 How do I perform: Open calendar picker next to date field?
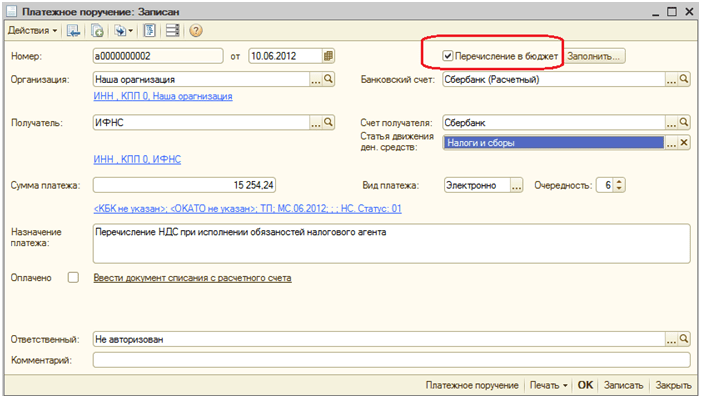click(328, 56)
